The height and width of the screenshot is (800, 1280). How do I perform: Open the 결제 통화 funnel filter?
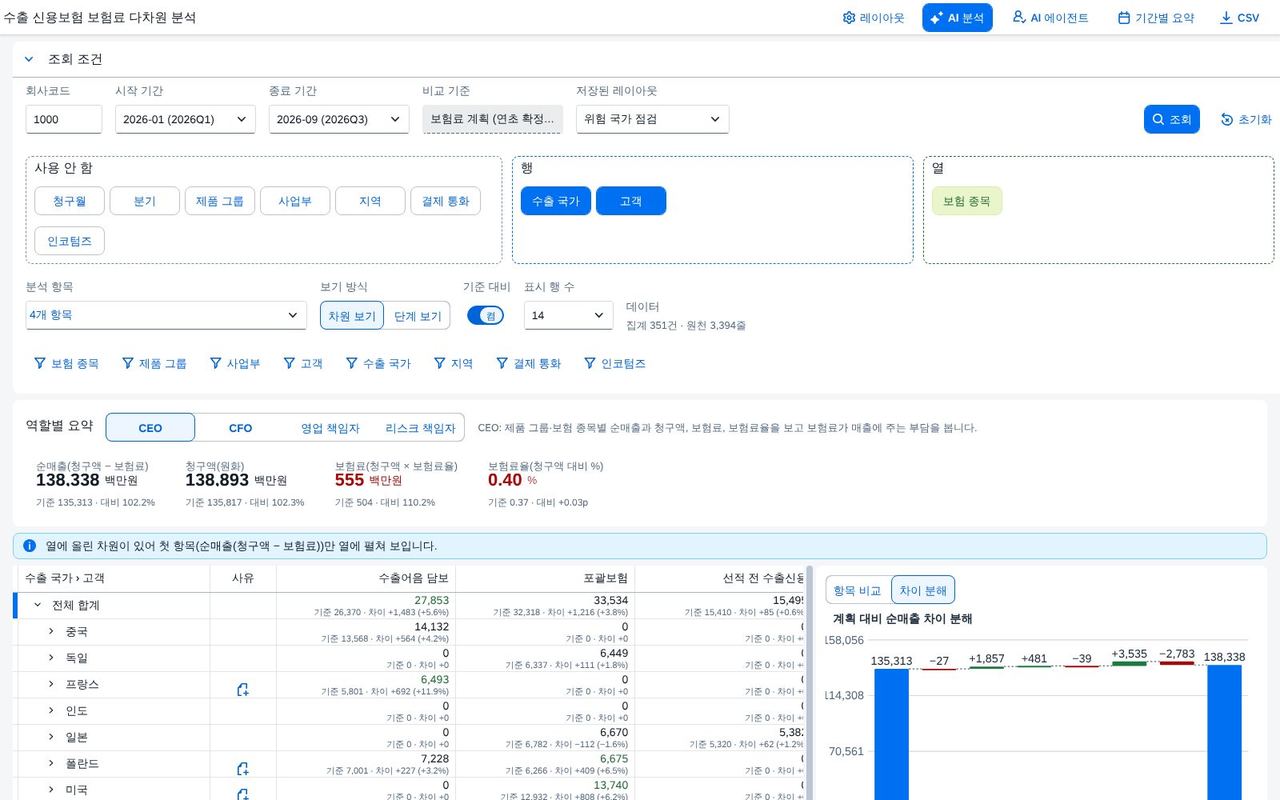(529, 364)
